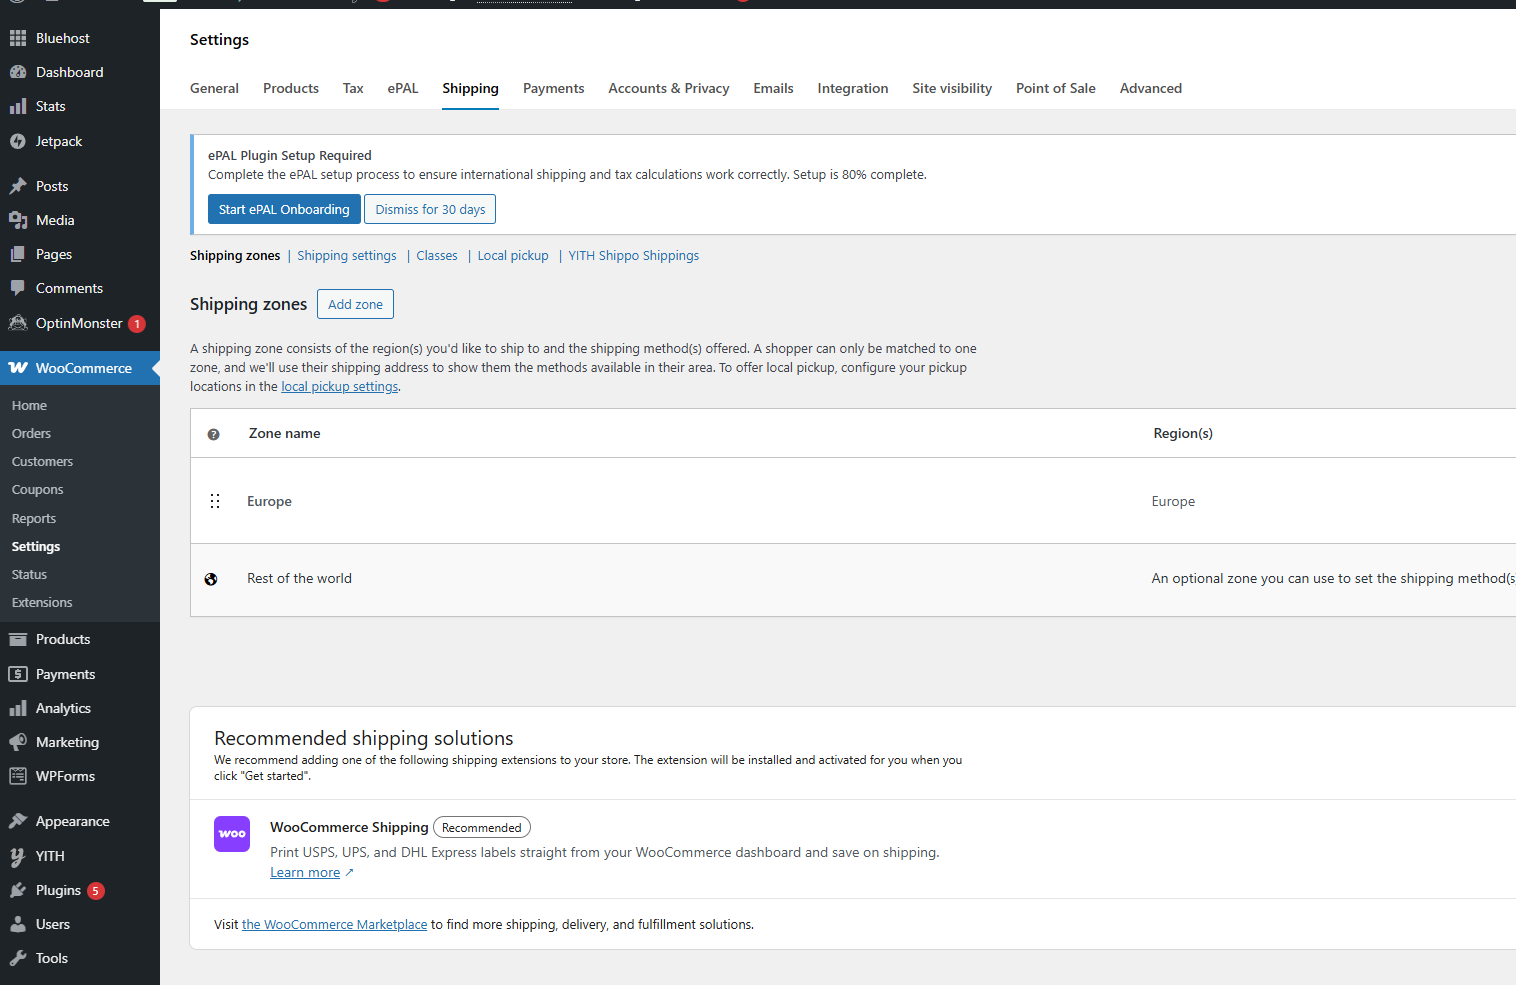1516x985 pixels.
Task: Click Region(s) column header
Action: (1183, 433)
